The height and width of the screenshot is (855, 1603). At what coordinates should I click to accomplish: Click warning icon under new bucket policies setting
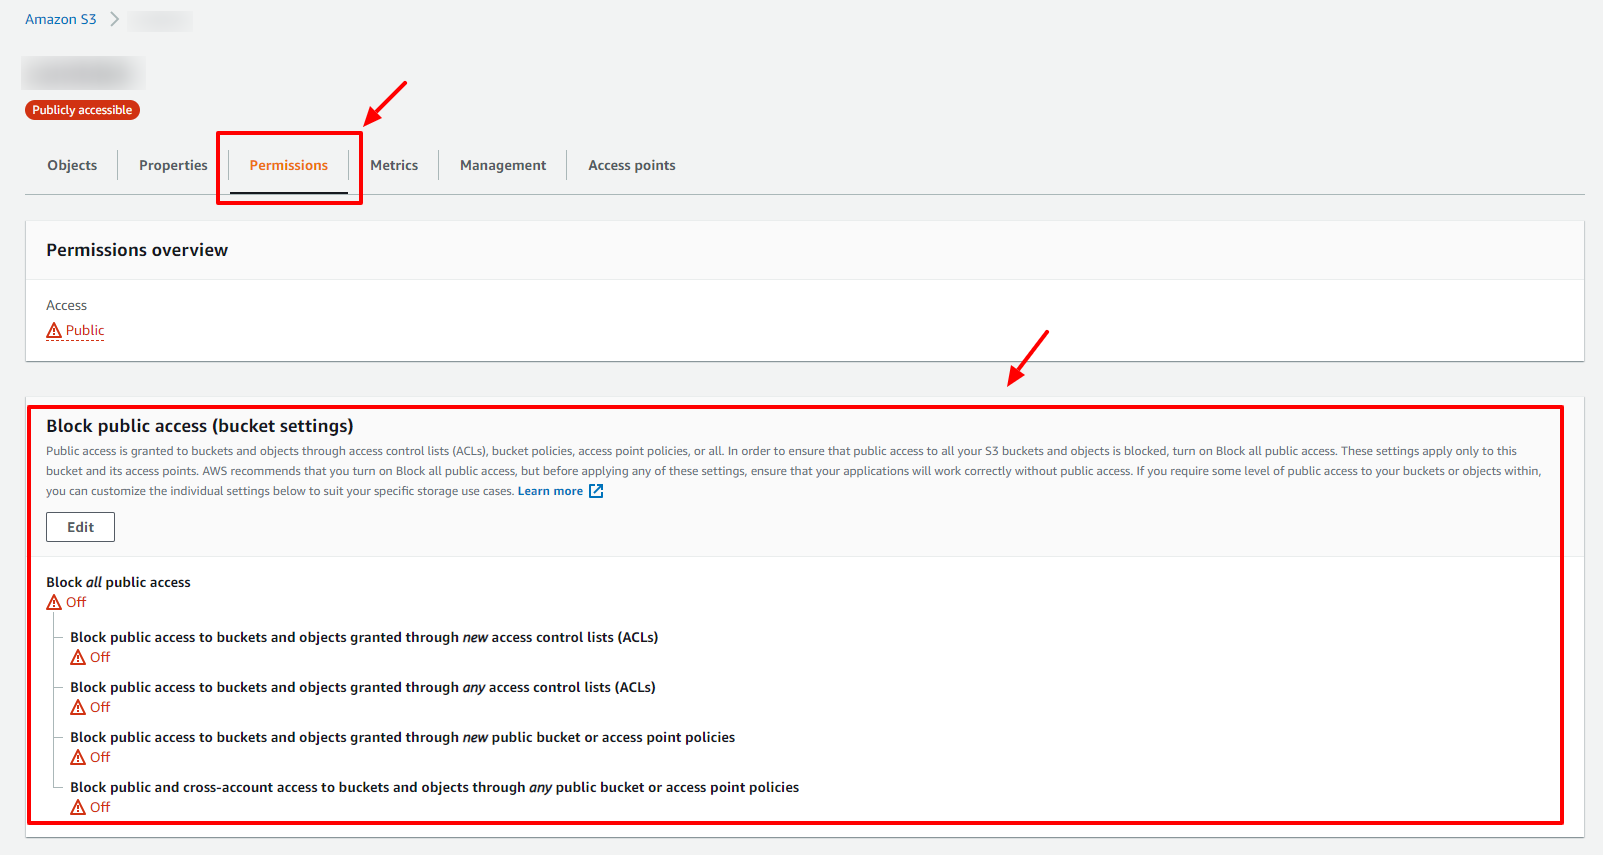tap(78, 757)
